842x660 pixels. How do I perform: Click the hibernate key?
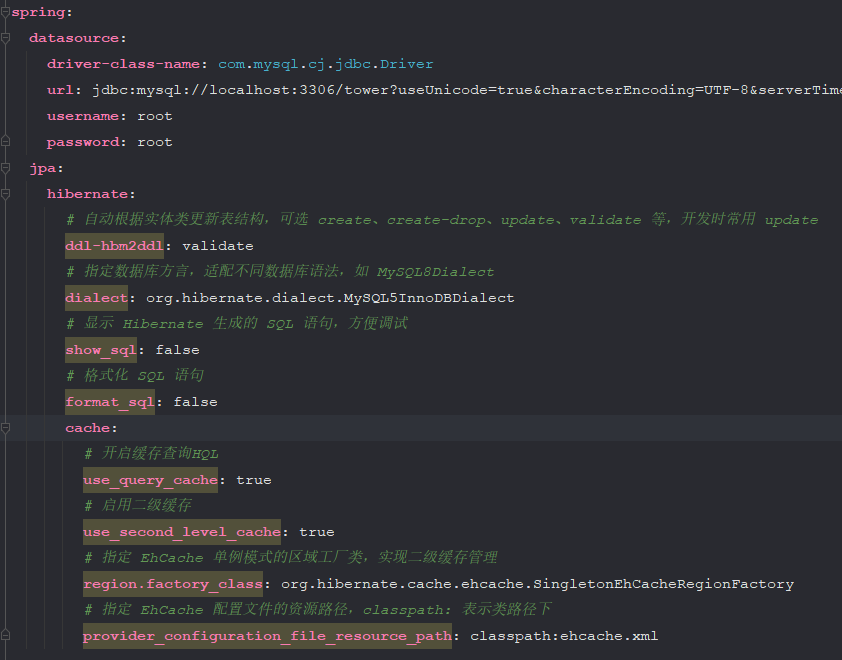(x=87, y=194)
